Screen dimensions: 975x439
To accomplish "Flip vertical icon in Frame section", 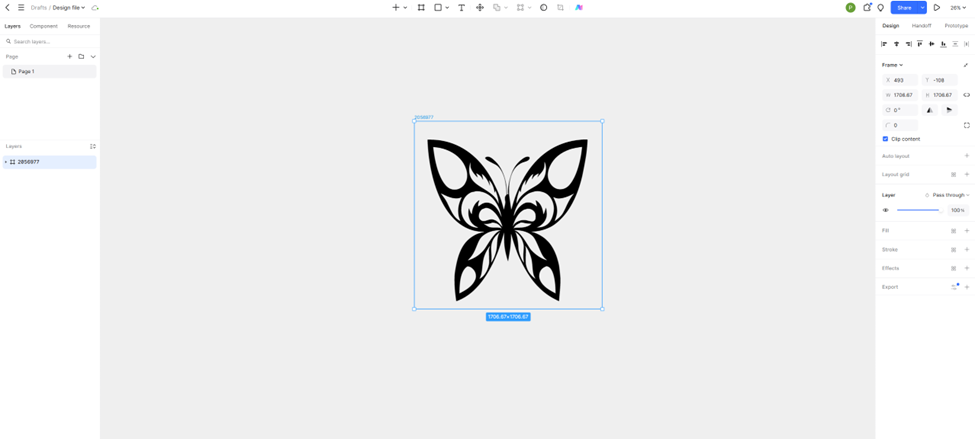I will click(948, 110).
